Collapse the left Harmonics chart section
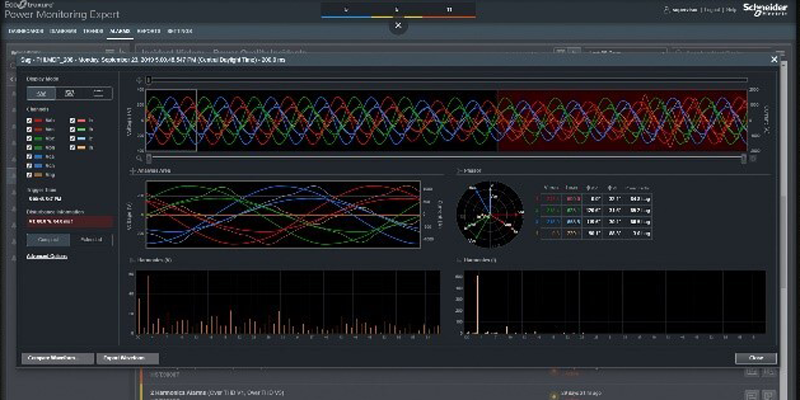 tap(134, 261)
